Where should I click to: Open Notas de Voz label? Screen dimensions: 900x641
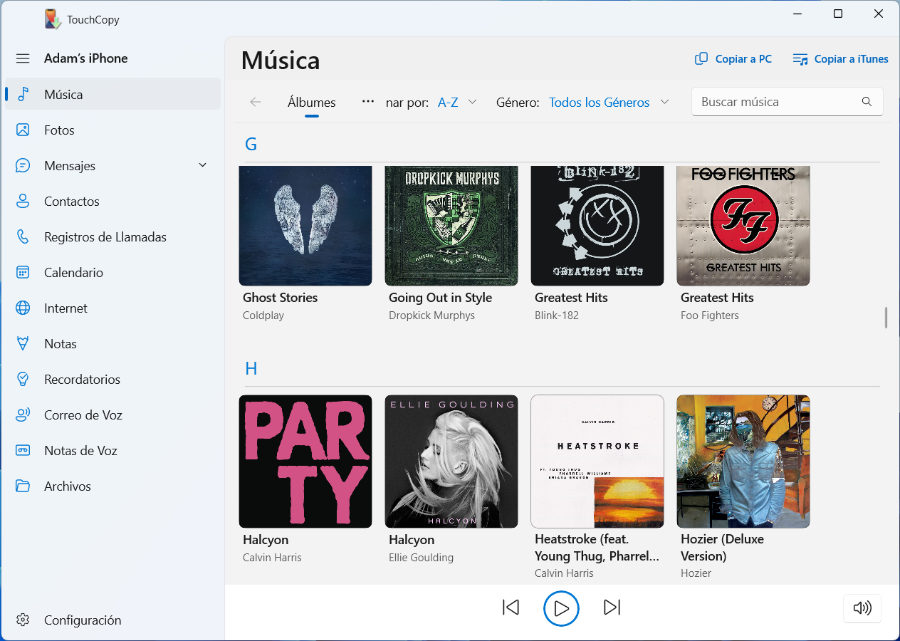click(80, 450)
